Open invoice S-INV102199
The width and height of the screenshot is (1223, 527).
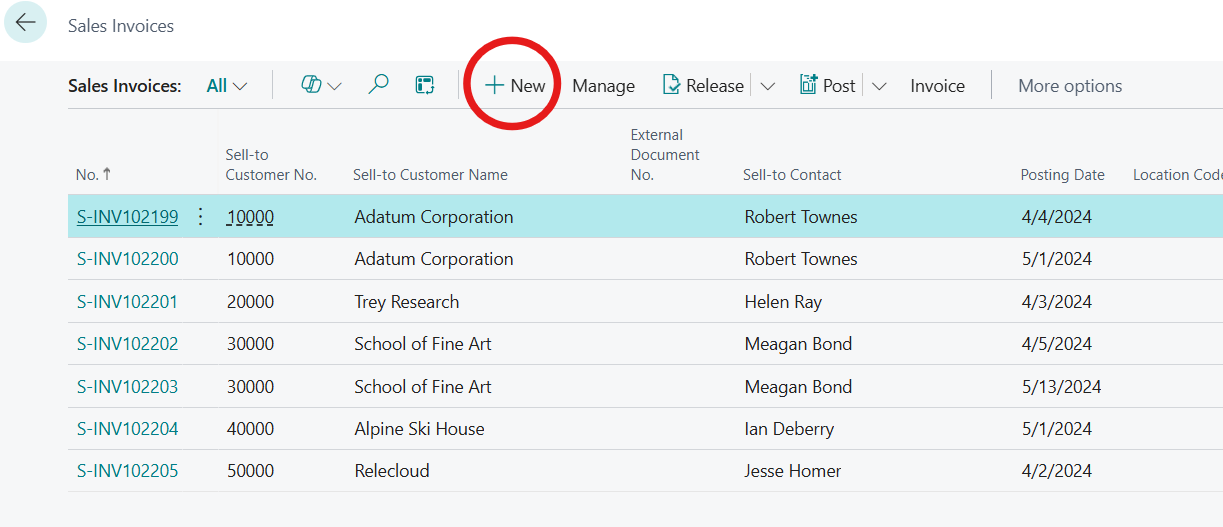point(127,217)
